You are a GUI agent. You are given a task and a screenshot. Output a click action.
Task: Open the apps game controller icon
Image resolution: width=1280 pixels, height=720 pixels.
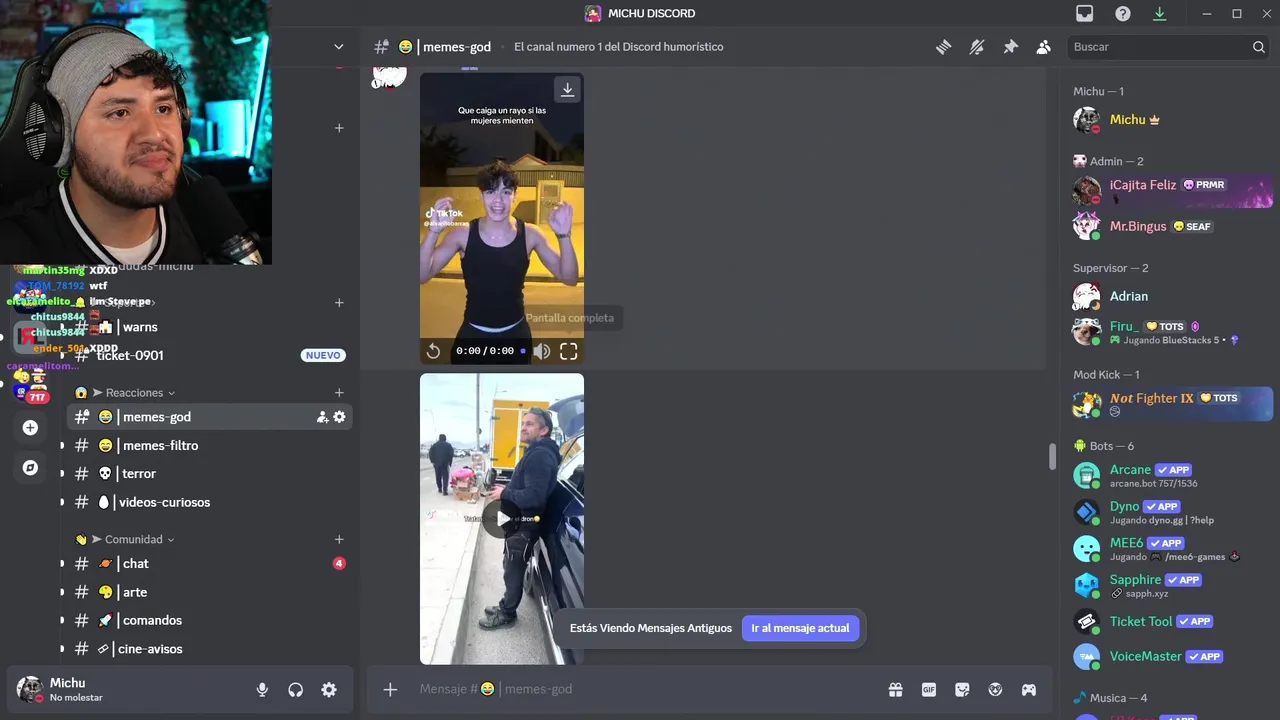tap(1028, 689)
